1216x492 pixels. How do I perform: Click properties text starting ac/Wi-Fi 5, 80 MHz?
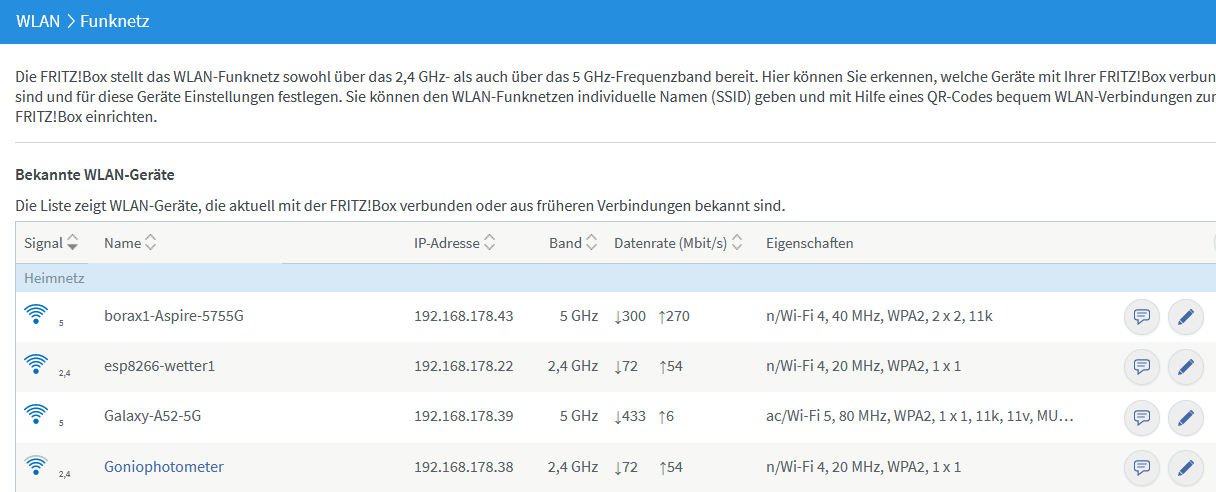coord(920,417)
